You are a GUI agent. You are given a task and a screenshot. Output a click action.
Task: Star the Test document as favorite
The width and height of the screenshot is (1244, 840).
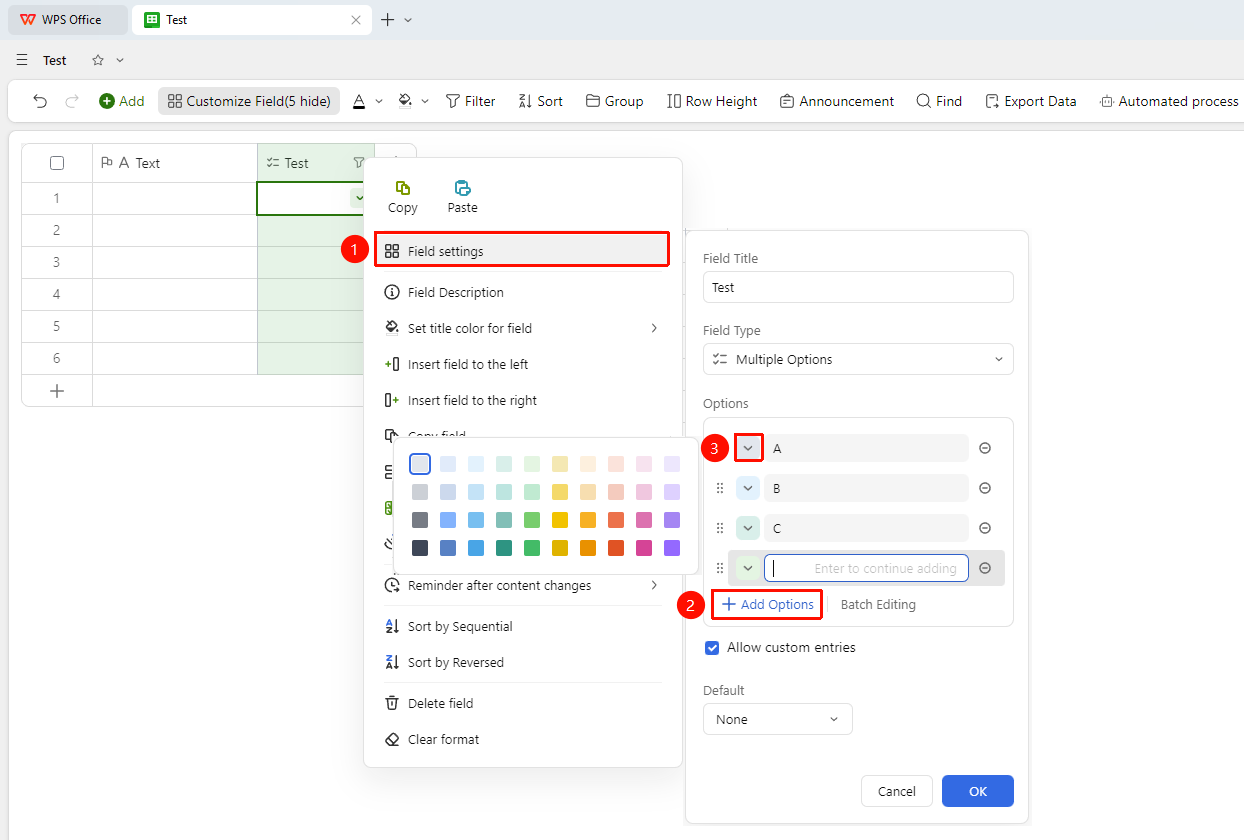(x=98, y=60)
